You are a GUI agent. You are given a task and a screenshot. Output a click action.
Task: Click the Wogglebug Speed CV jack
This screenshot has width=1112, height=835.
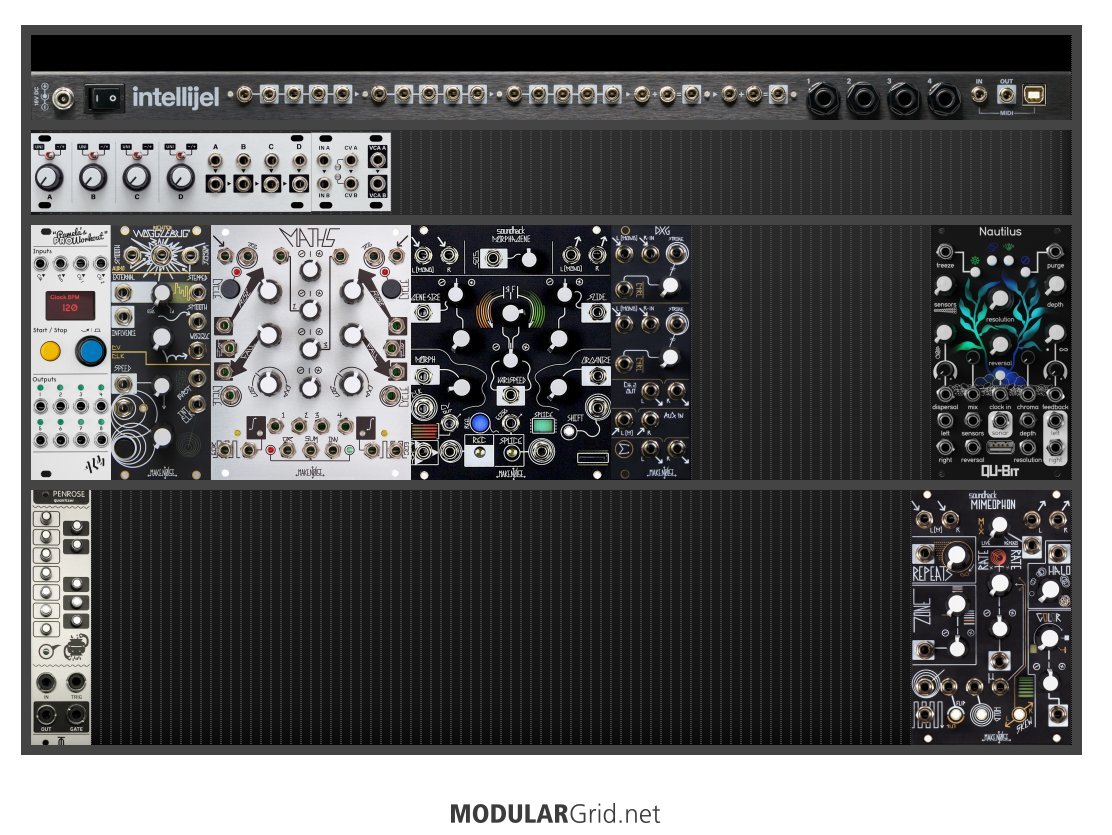pos(124,384)
